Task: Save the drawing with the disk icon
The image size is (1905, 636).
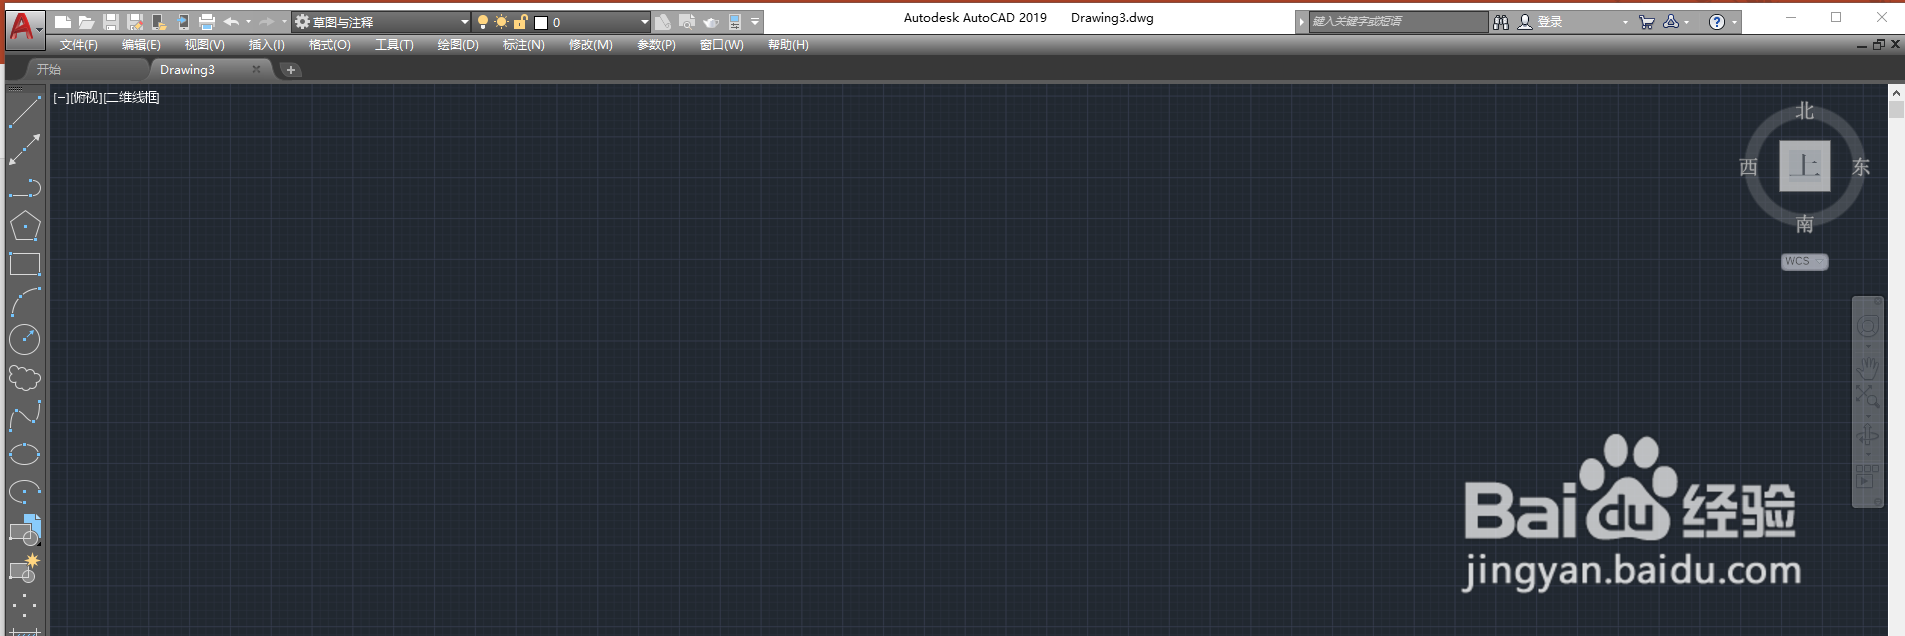Action: [x=111, y=22]
